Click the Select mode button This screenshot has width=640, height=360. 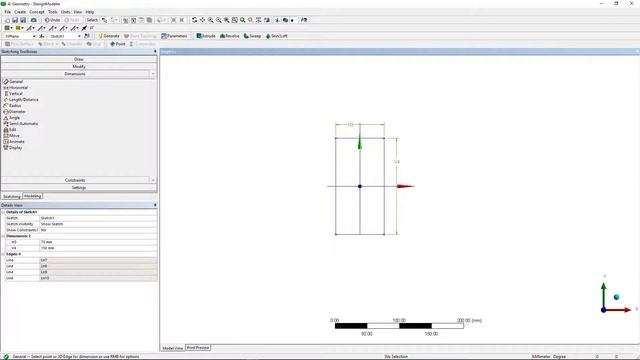(92, 20)
